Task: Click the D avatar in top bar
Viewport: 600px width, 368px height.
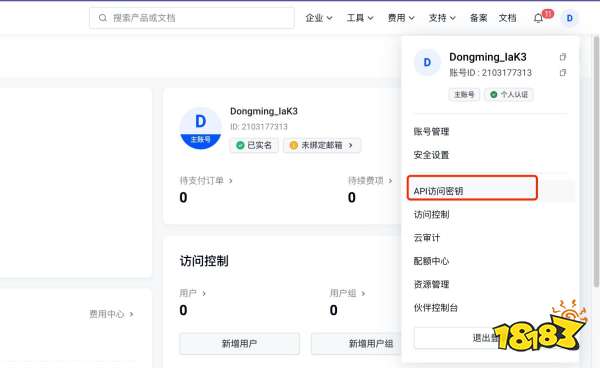Action: point(569,18)
